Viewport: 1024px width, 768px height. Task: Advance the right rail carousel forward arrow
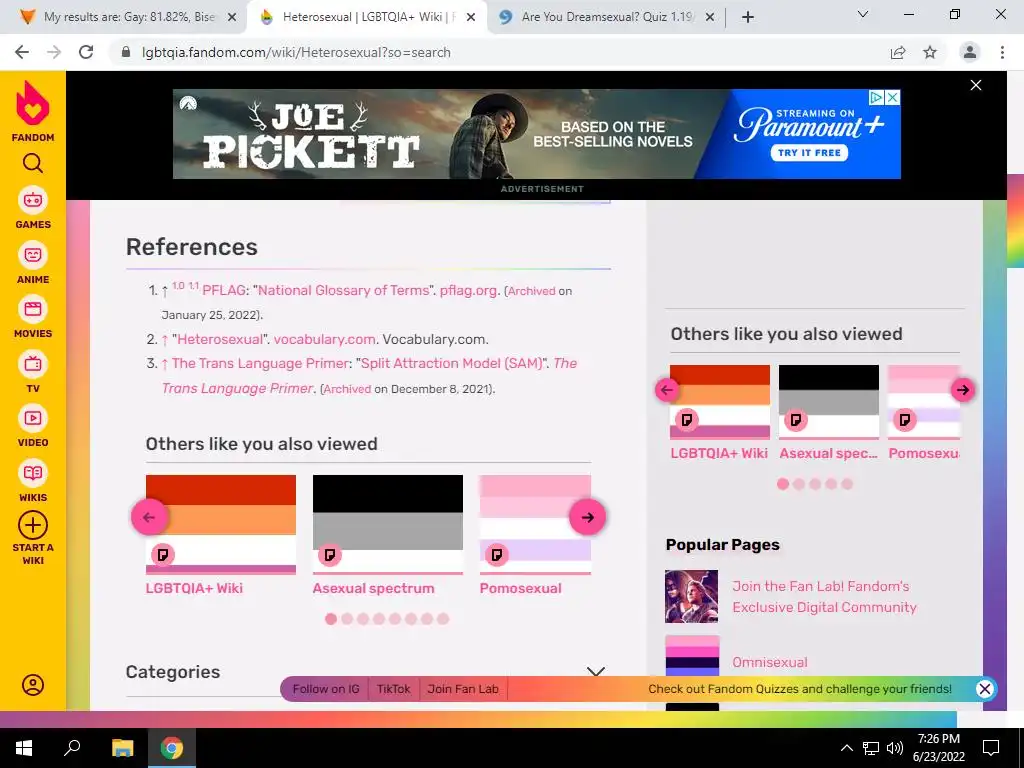tap(963, 390)
